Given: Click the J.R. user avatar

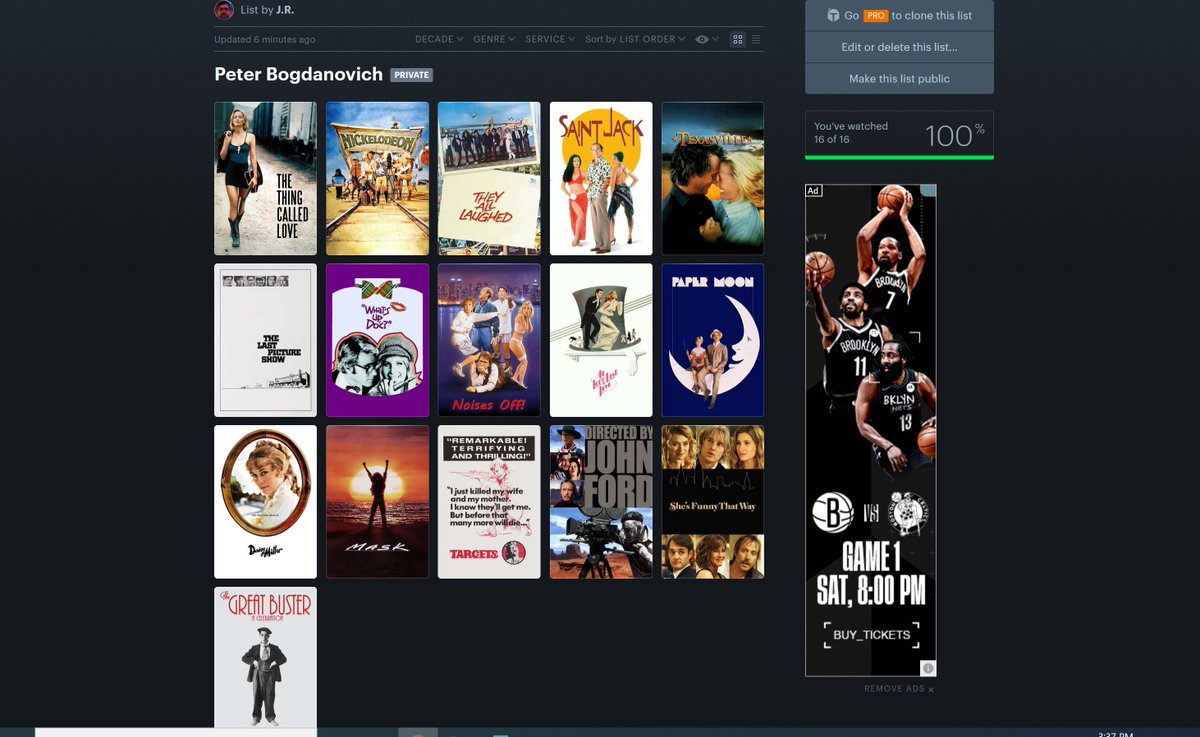Looking at the screenshot, I should pyautogui.click(x=224, y=10).
